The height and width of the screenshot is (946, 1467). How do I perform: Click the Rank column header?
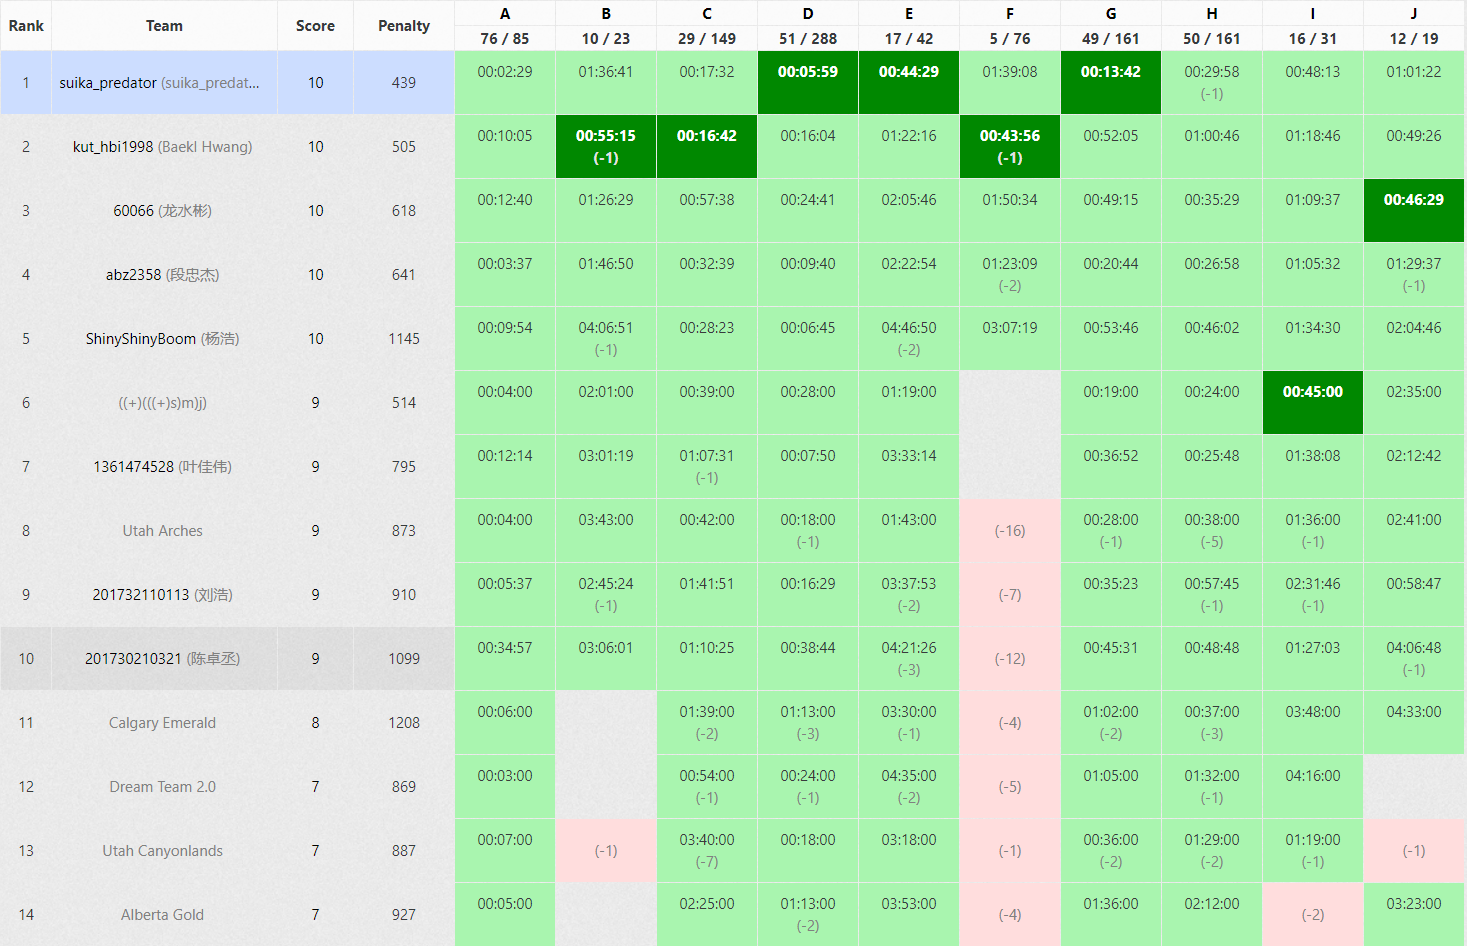point(26,26)
